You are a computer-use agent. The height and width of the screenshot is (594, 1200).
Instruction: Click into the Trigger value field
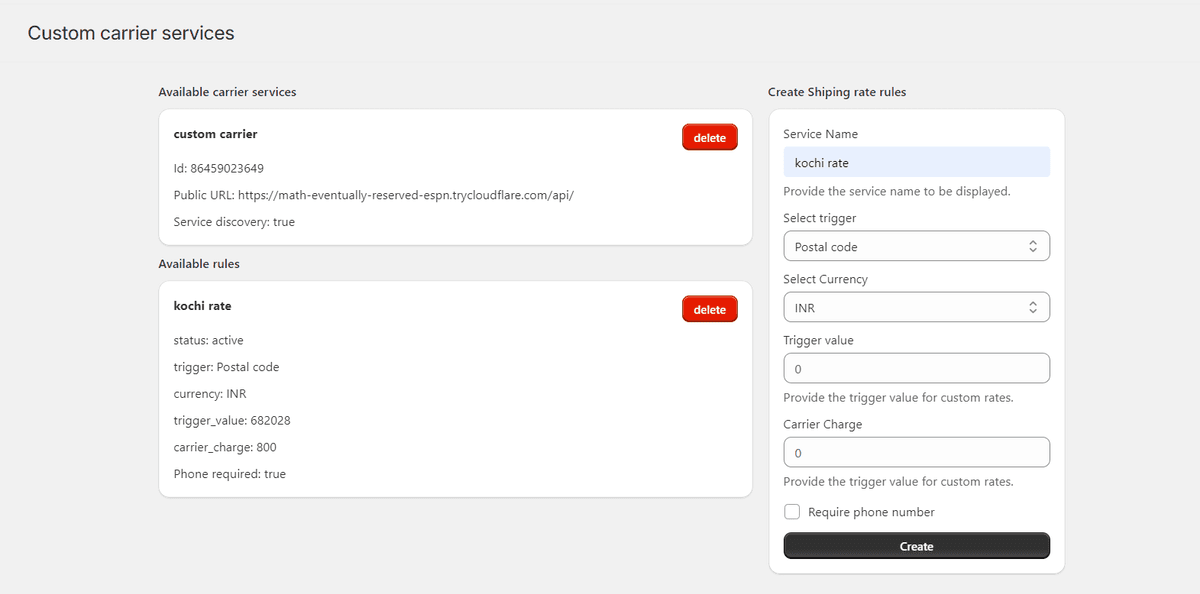click(916, 368)
